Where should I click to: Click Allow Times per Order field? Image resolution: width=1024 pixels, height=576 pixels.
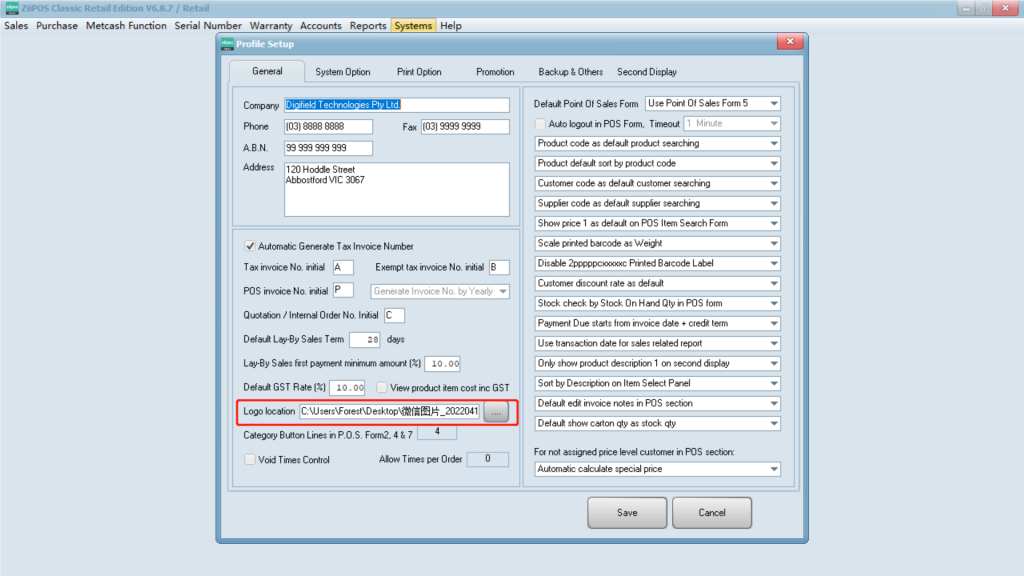(x=487, y=459)
